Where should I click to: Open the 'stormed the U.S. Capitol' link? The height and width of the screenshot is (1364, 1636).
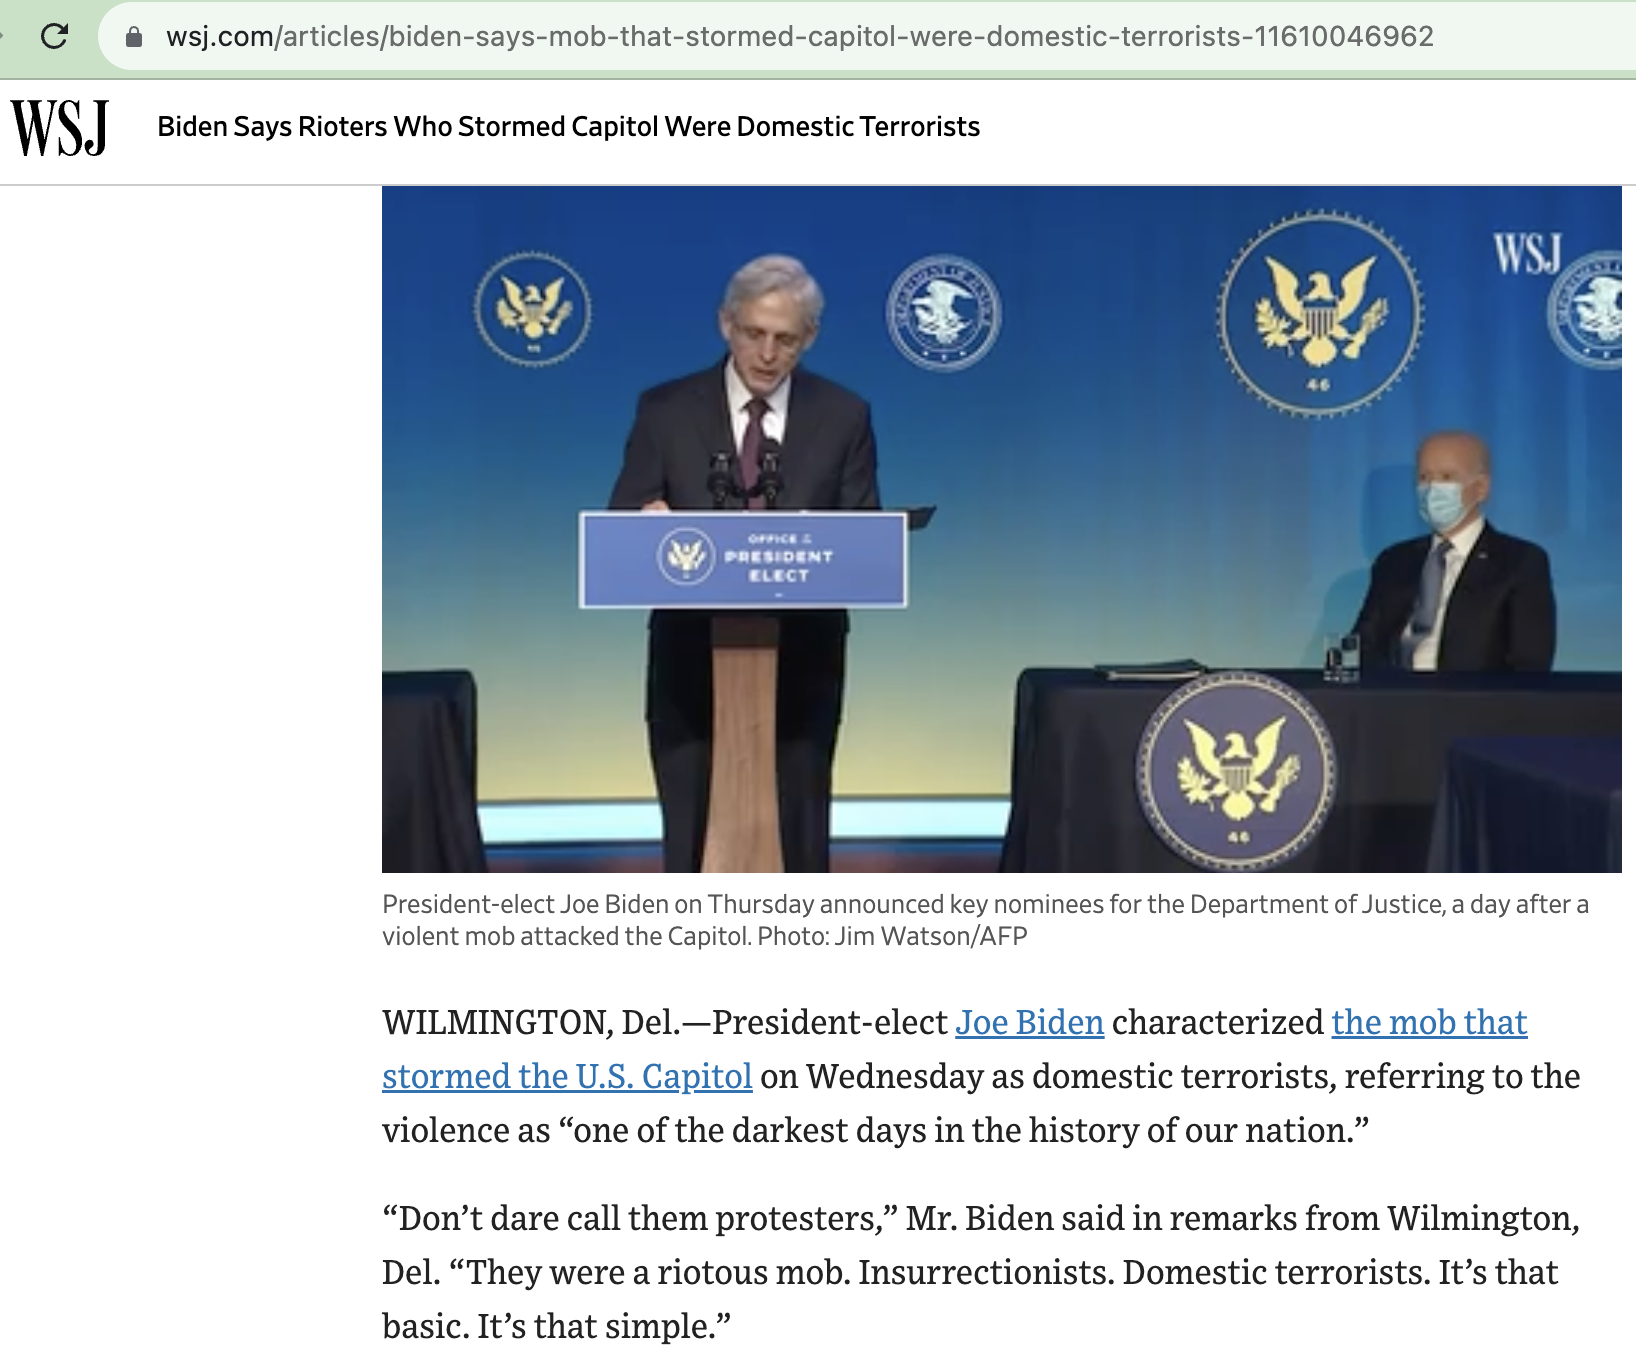567,1076
